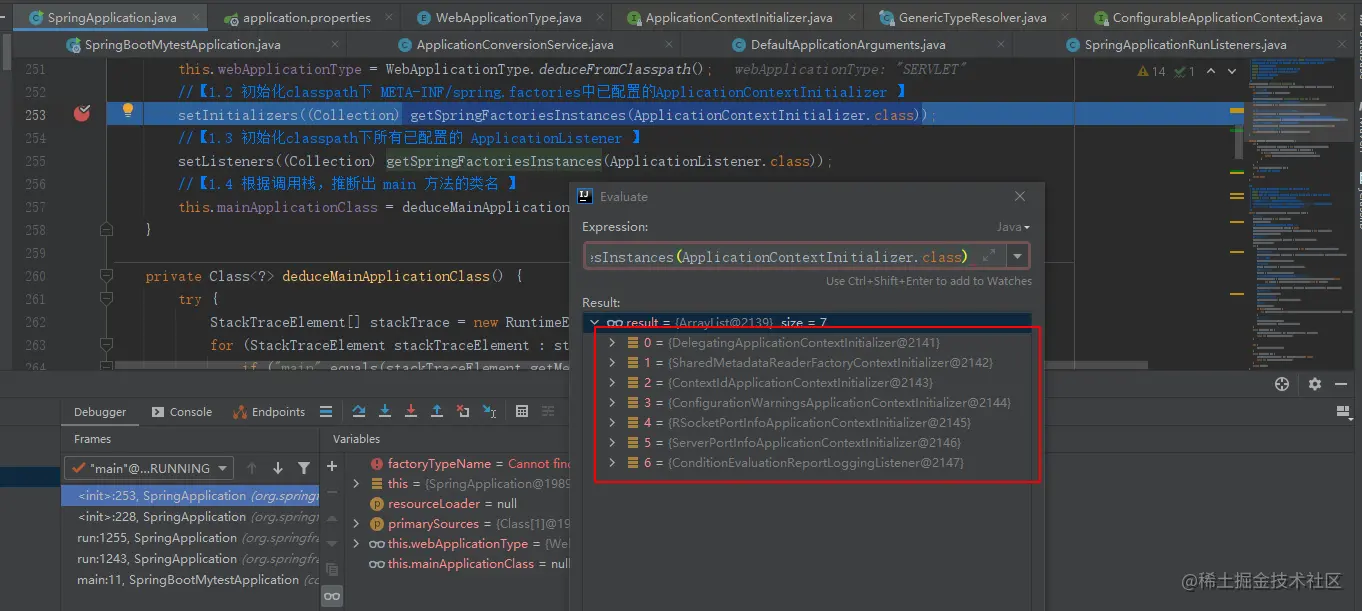Collapse the deduceMainApplicationClass method fold marker
The height and width of the screenshot is (611, 1362).
click(106, 276)
